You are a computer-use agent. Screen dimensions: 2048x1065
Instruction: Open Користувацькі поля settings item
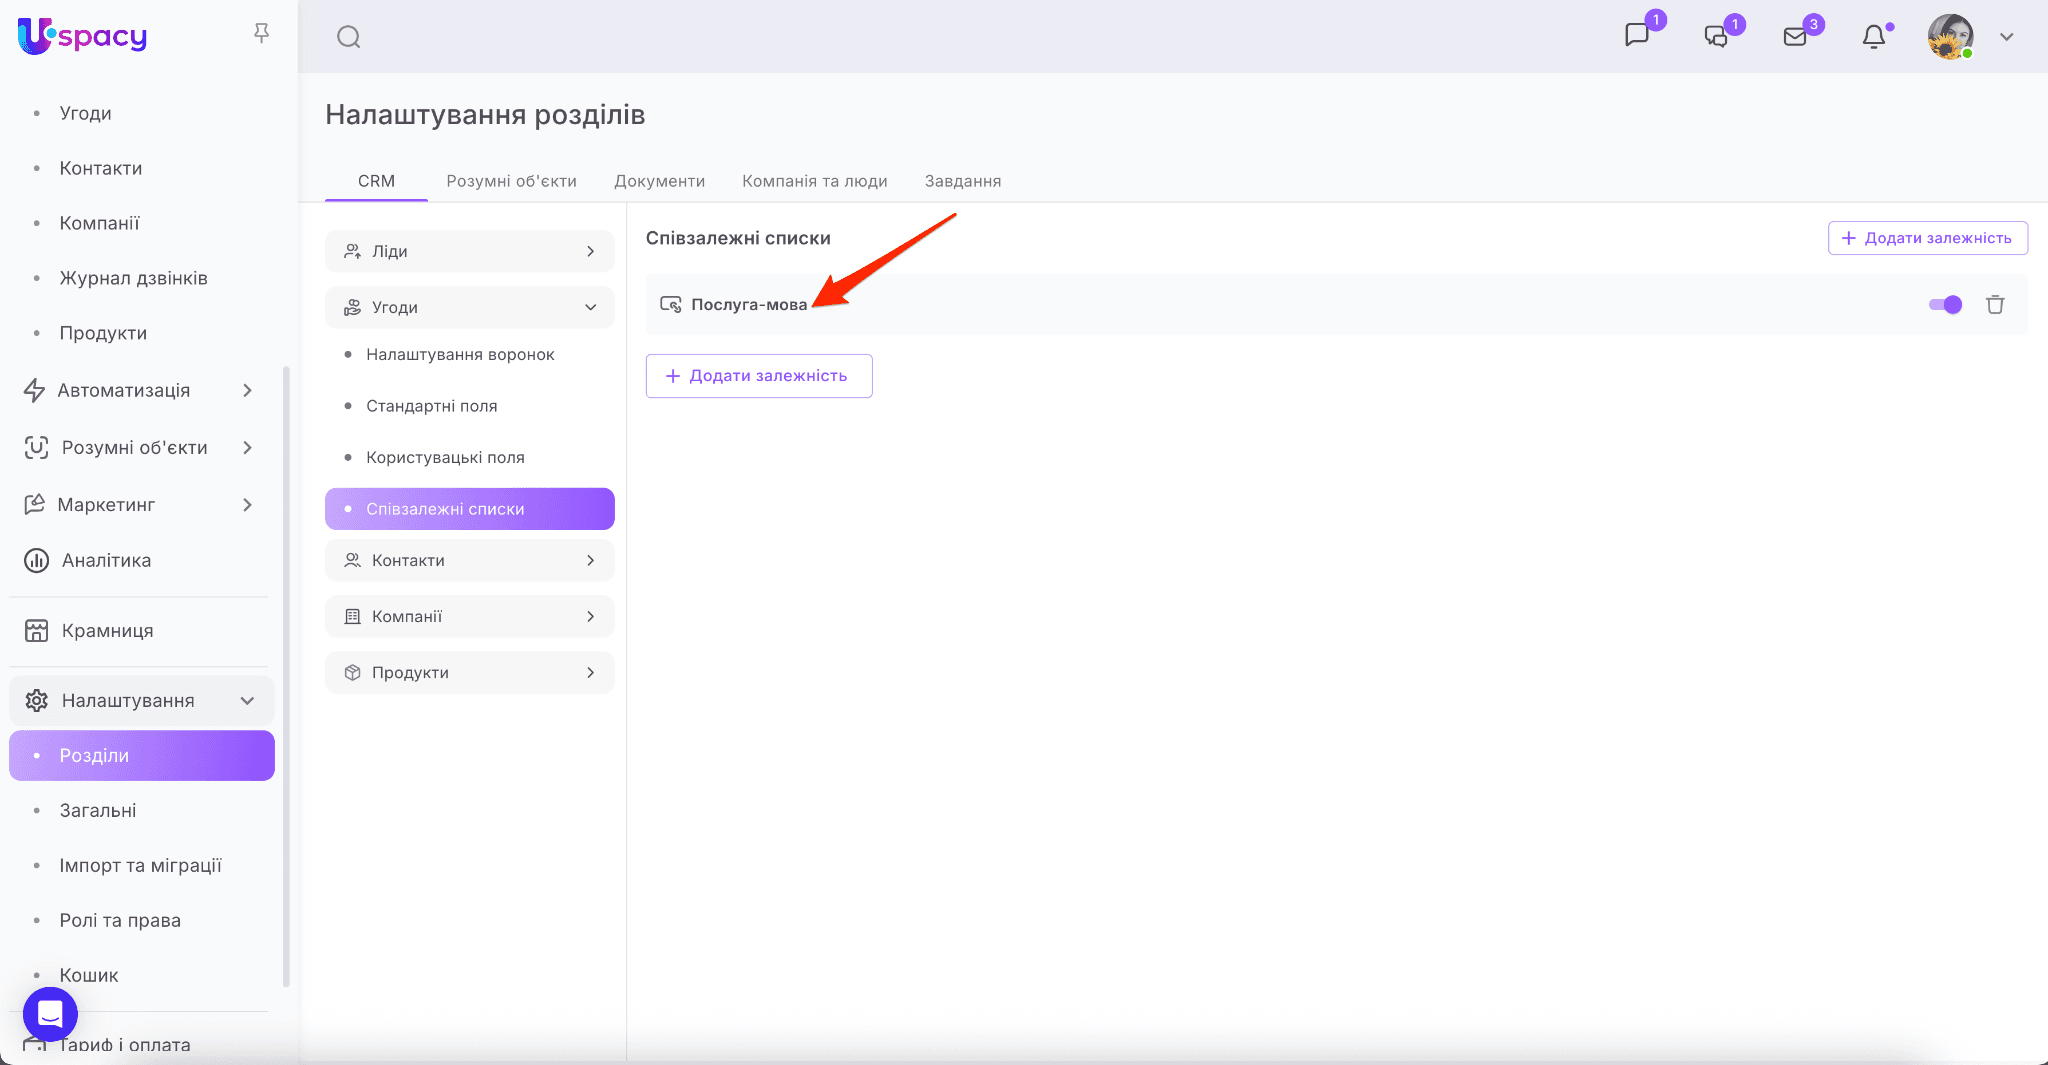tap(445, 457)
